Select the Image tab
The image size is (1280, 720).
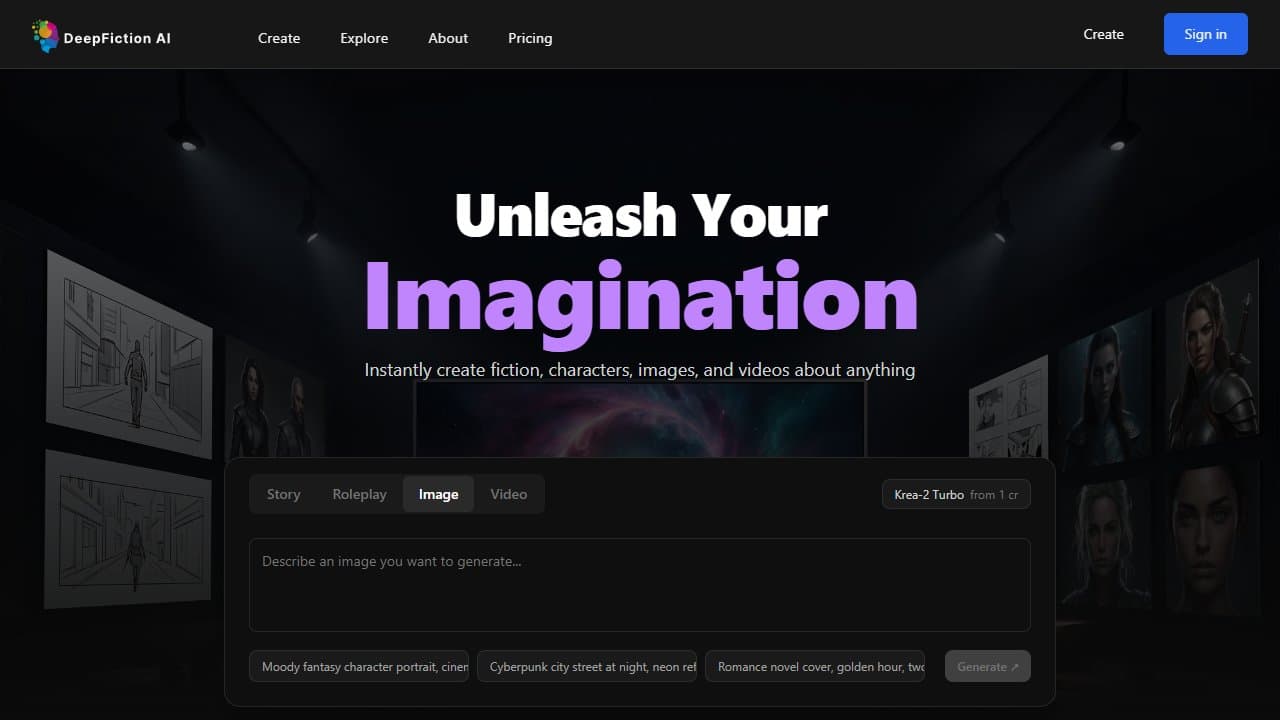(x=439, y=494)
